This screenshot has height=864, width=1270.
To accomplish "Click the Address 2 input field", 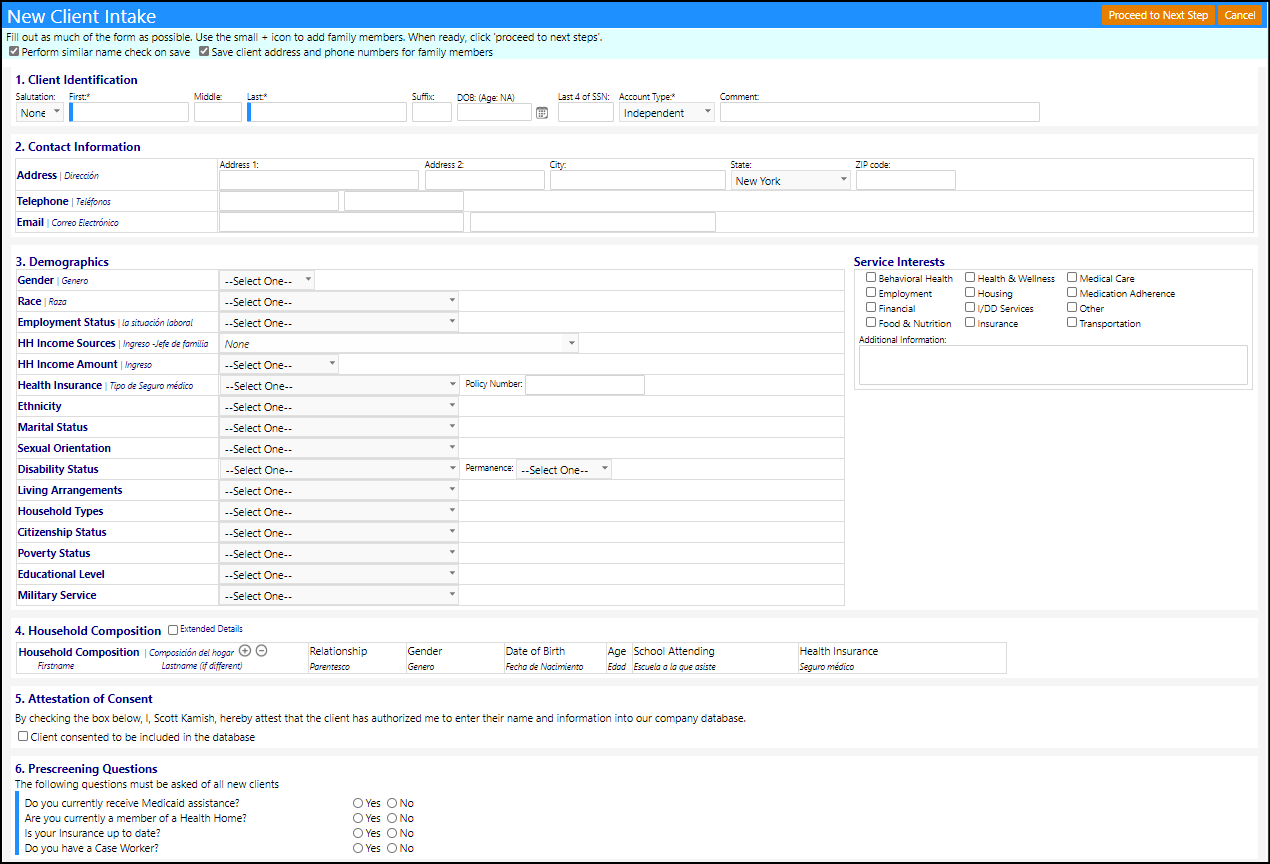I will click(485, 180).
